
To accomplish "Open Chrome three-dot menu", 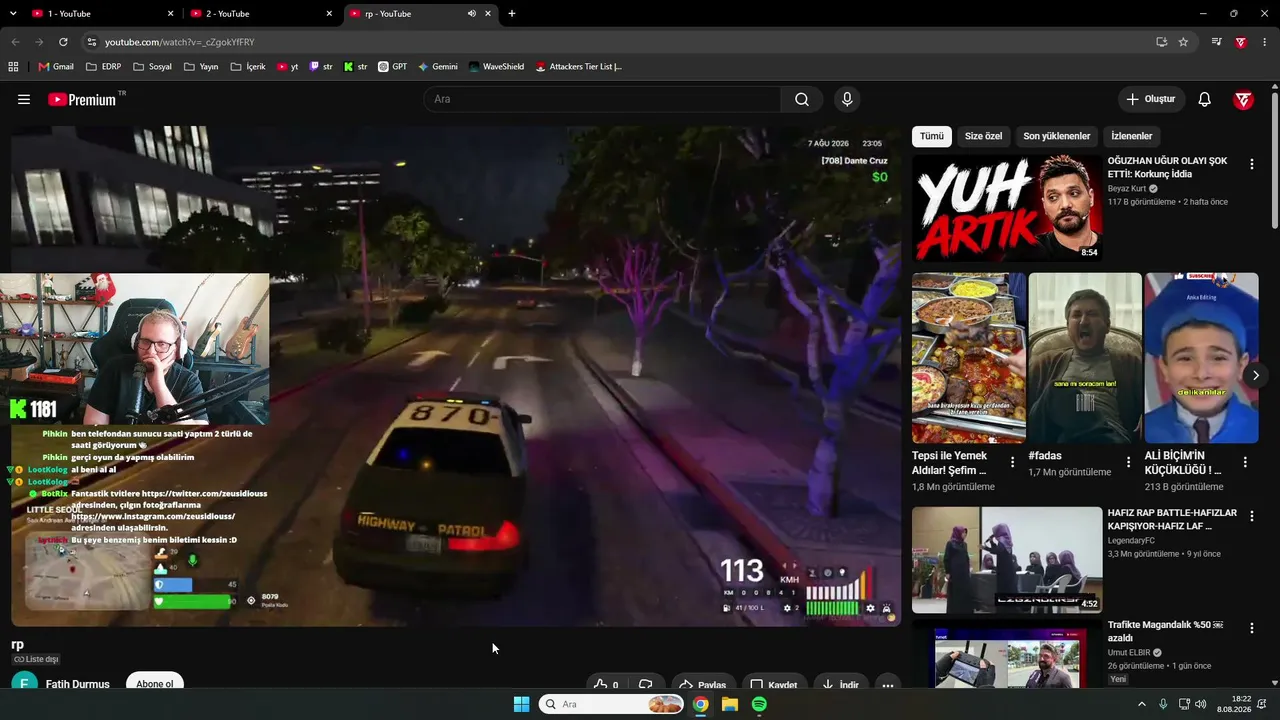I will [x=1265, y=42].
